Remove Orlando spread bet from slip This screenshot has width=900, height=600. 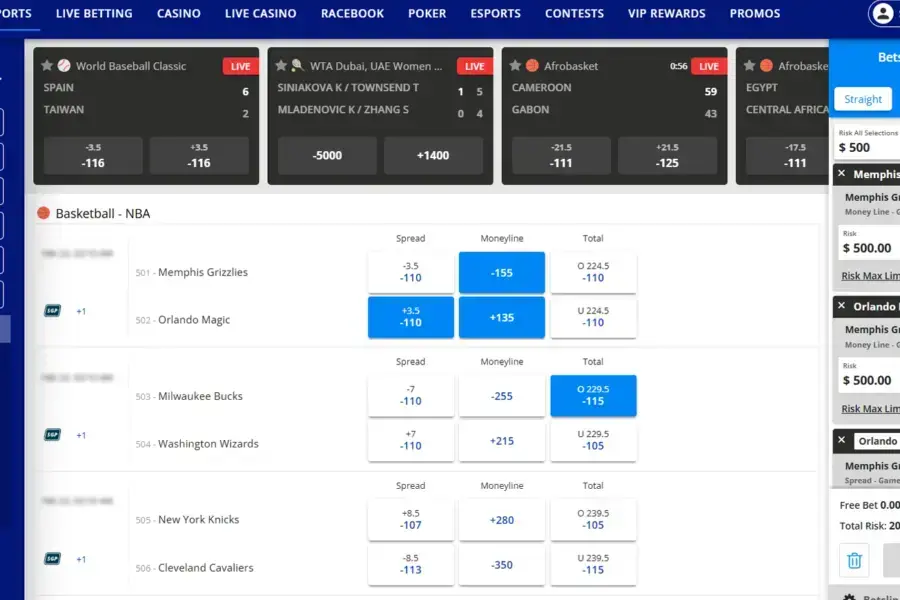point(841,440)
